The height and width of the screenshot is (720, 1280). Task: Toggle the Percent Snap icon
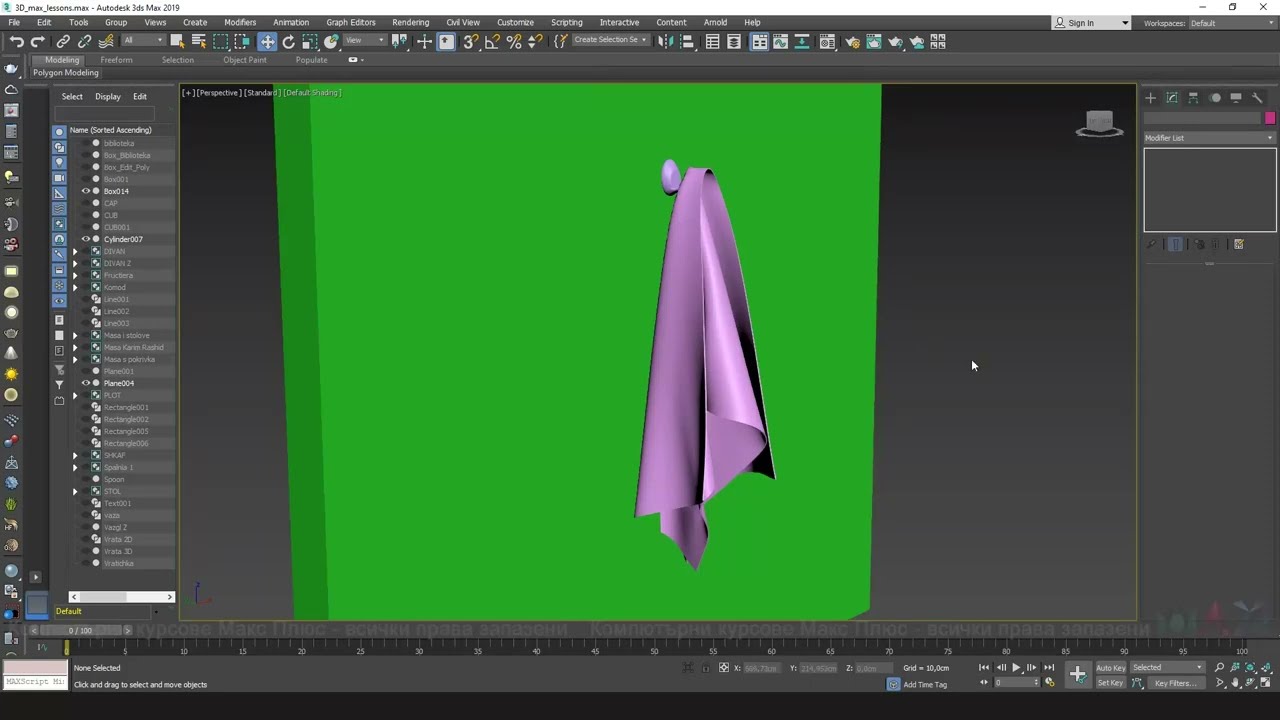coord(514,41)
